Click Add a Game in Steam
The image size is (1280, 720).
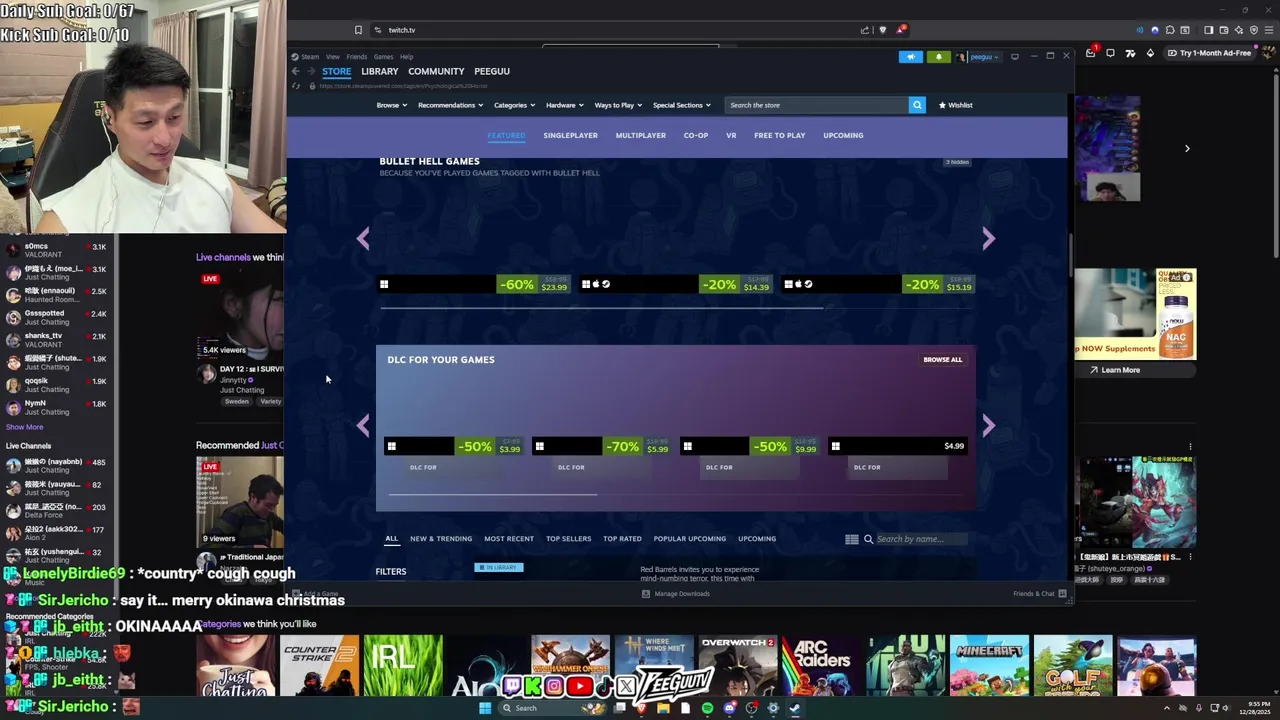click(x=315, y=594)
